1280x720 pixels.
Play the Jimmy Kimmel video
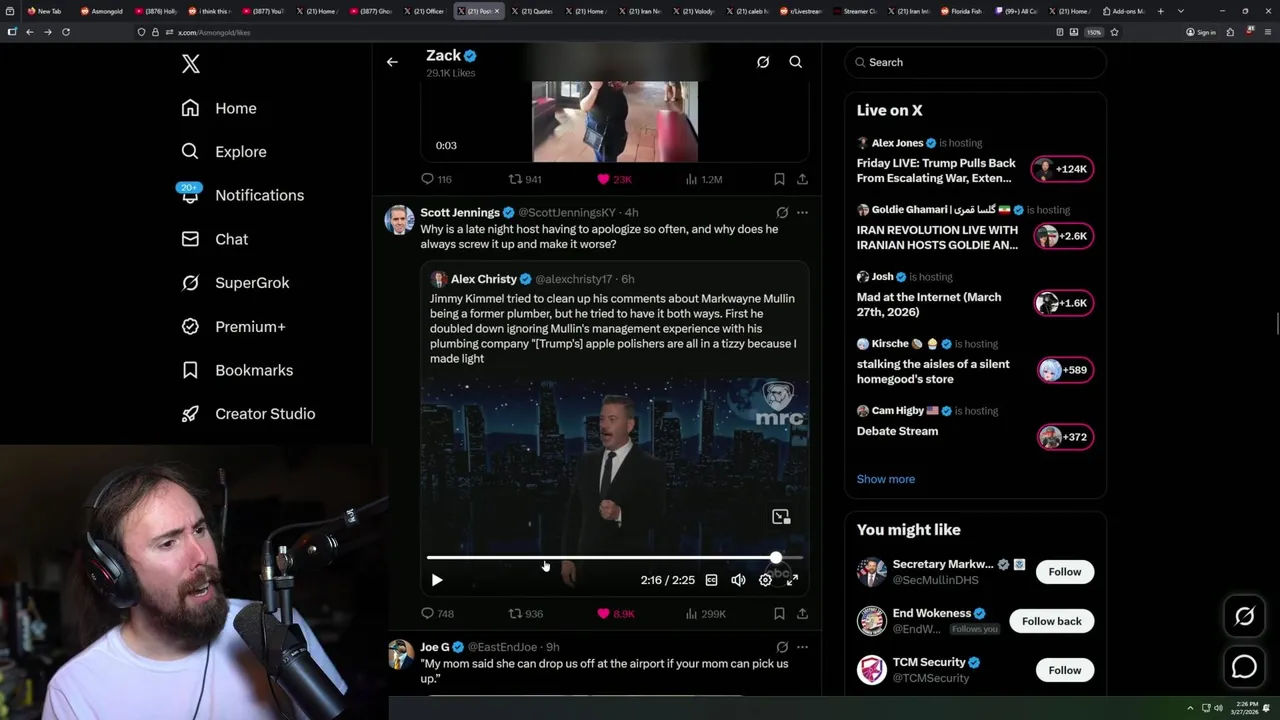(437, 580)
